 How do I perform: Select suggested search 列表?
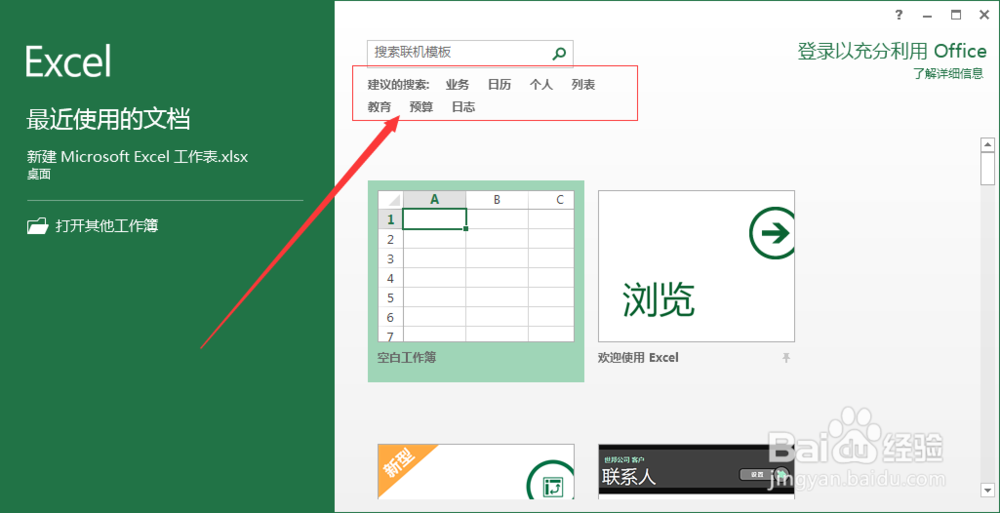click(x=584, y=84)
